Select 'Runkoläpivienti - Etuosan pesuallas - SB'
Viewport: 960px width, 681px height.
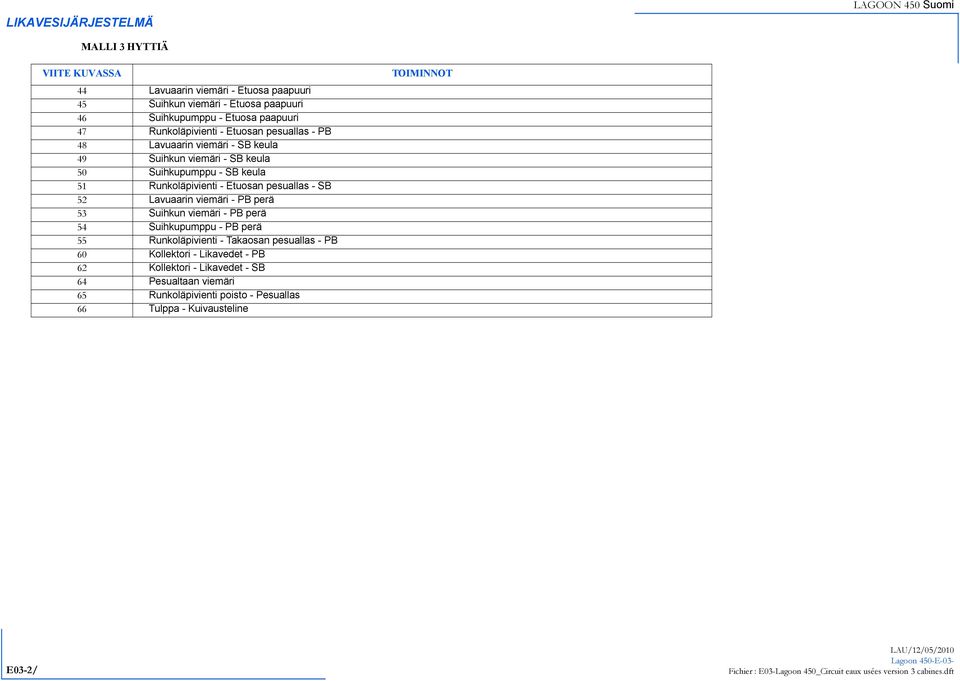coord(240,186)
